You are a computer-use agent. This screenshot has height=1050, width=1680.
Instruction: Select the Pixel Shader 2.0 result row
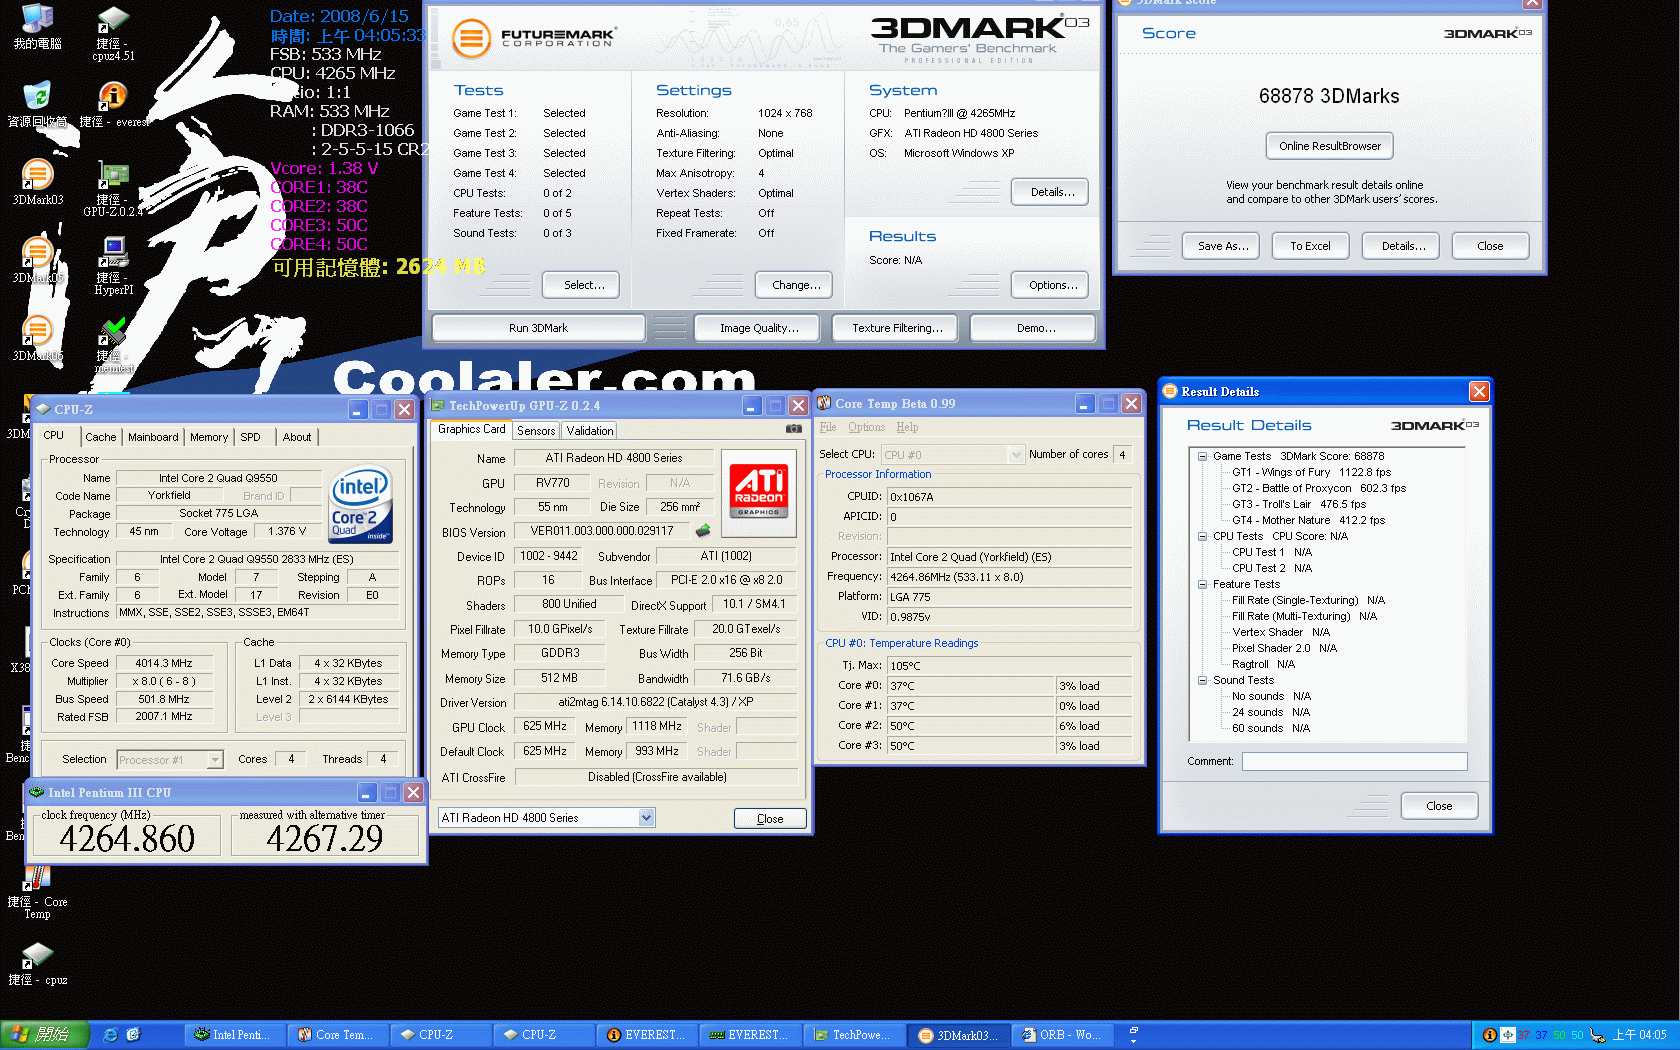(1284, 648)
